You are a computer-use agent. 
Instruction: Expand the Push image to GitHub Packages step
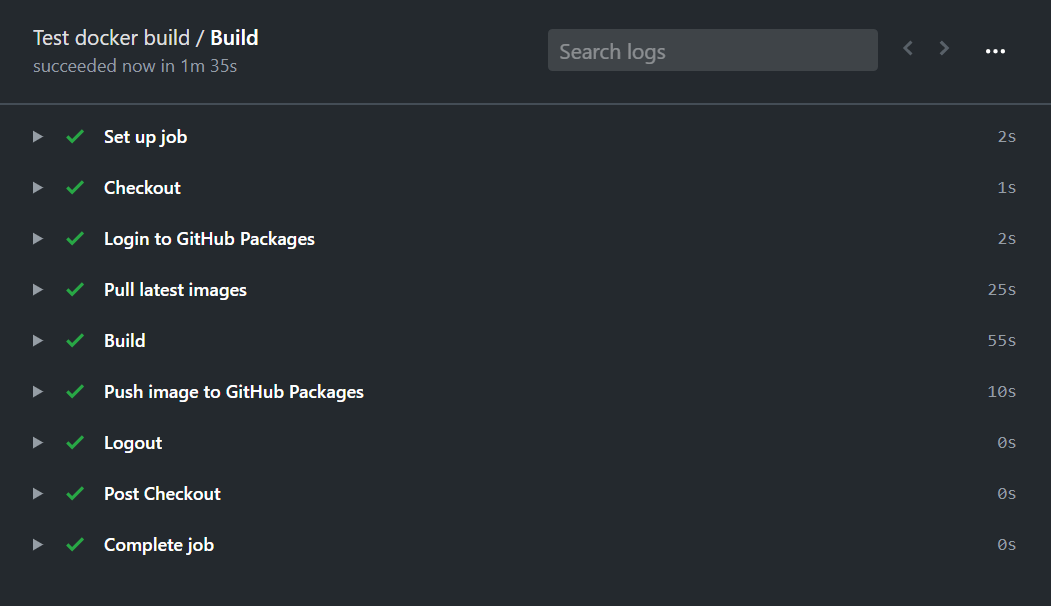click(37, 391)
